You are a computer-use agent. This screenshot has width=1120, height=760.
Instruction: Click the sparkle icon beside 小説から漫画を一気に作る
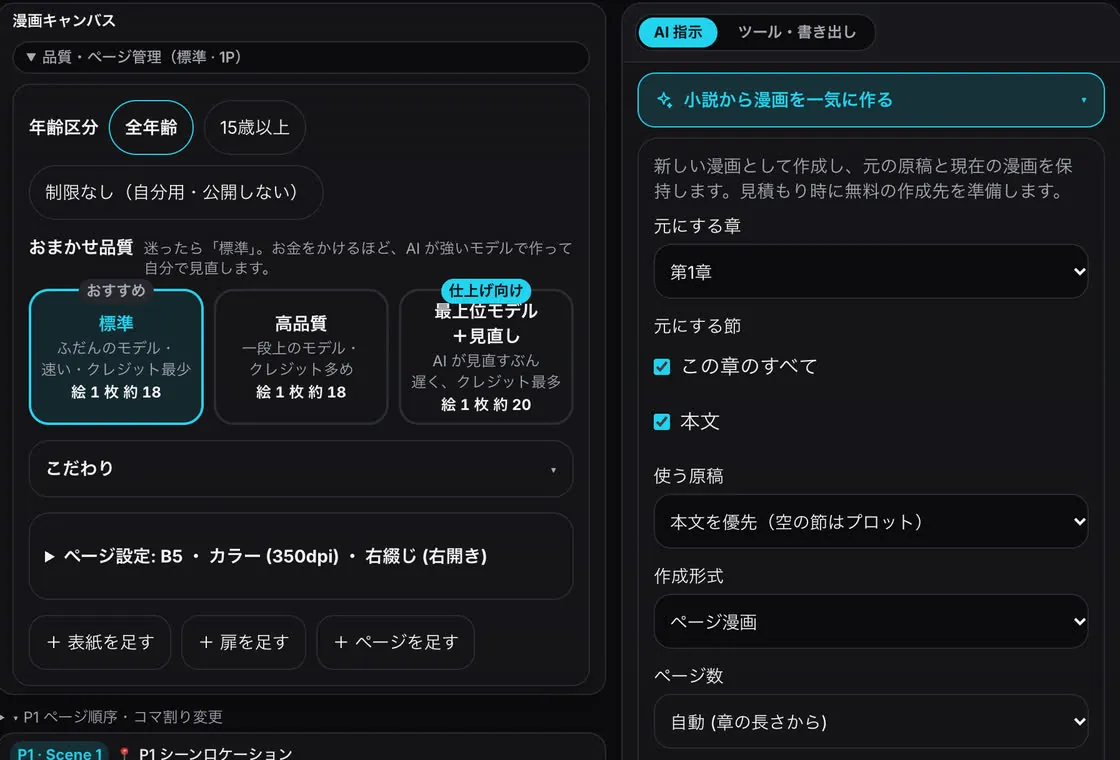[x=664, y=100]
